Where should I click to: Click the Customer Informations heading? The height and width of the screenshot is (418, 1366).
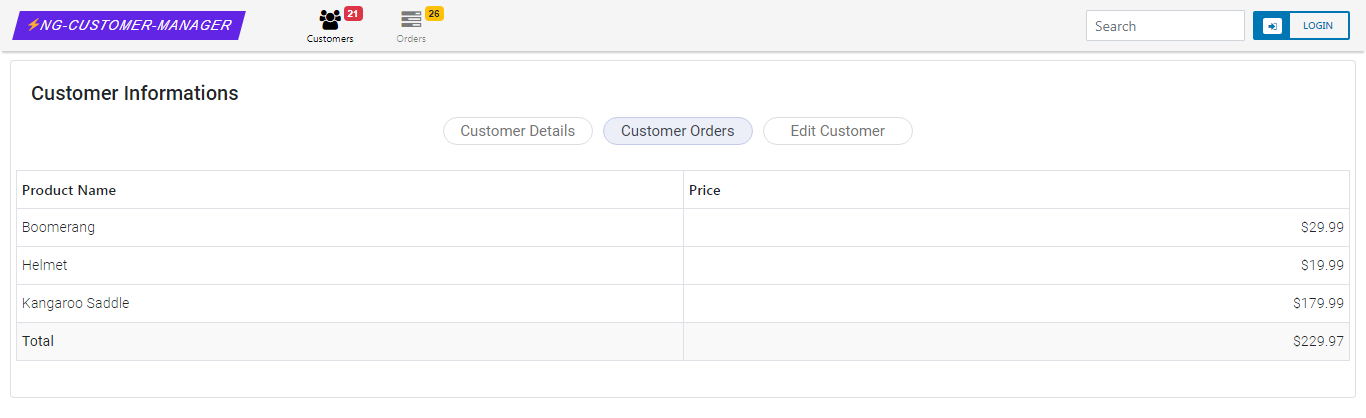pyautogui.click(x=135, y=94)
